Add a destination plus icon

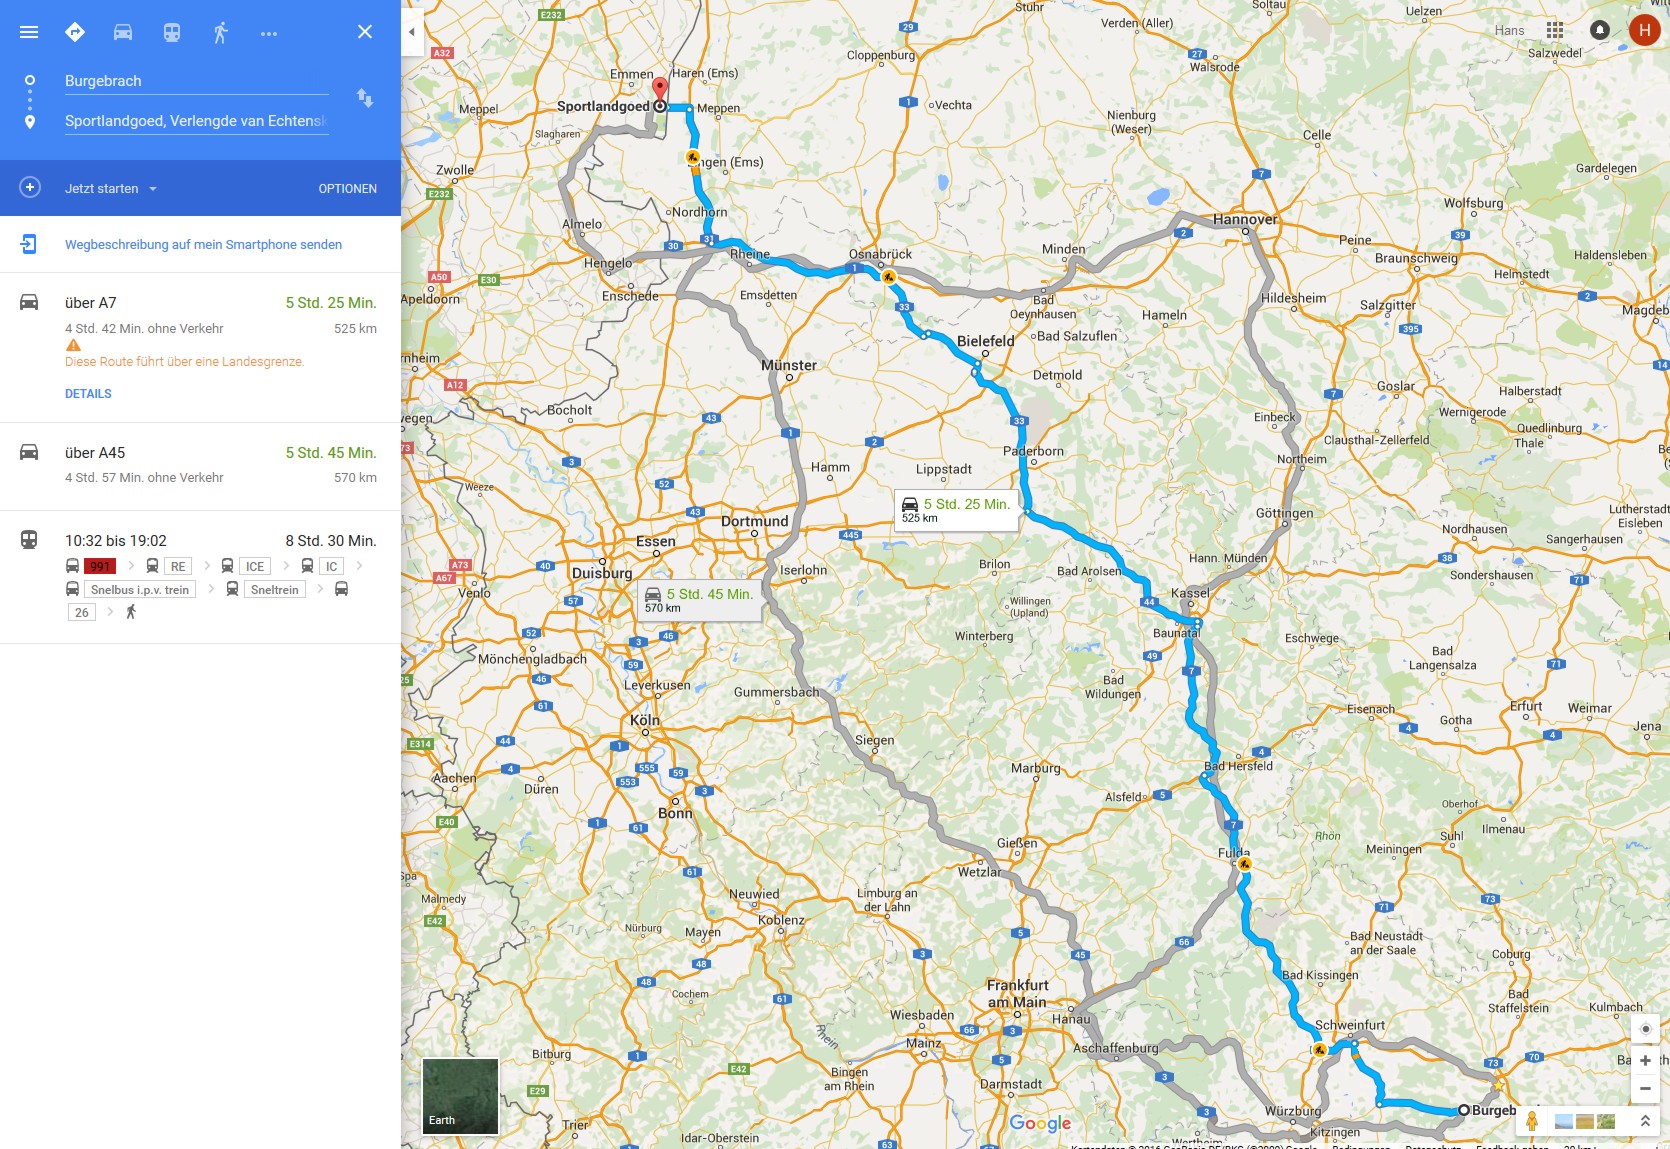point(30,188)
